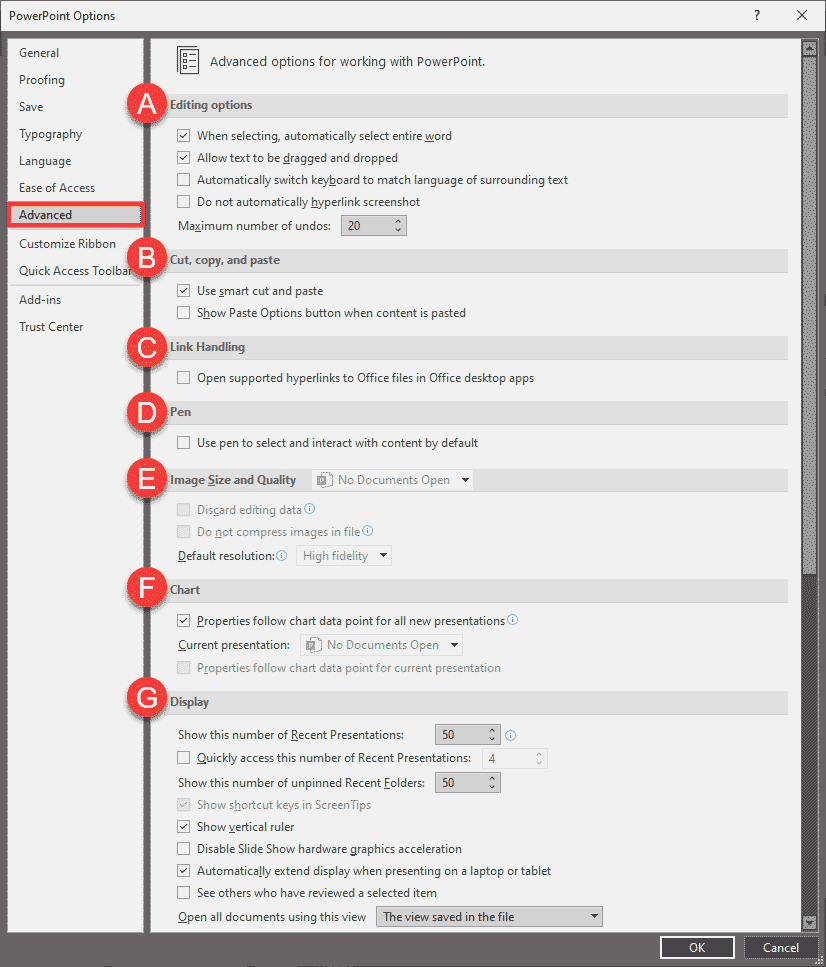
Task: Increase Maximum number of undos with up arrow
Action: (x=397, y=221)
